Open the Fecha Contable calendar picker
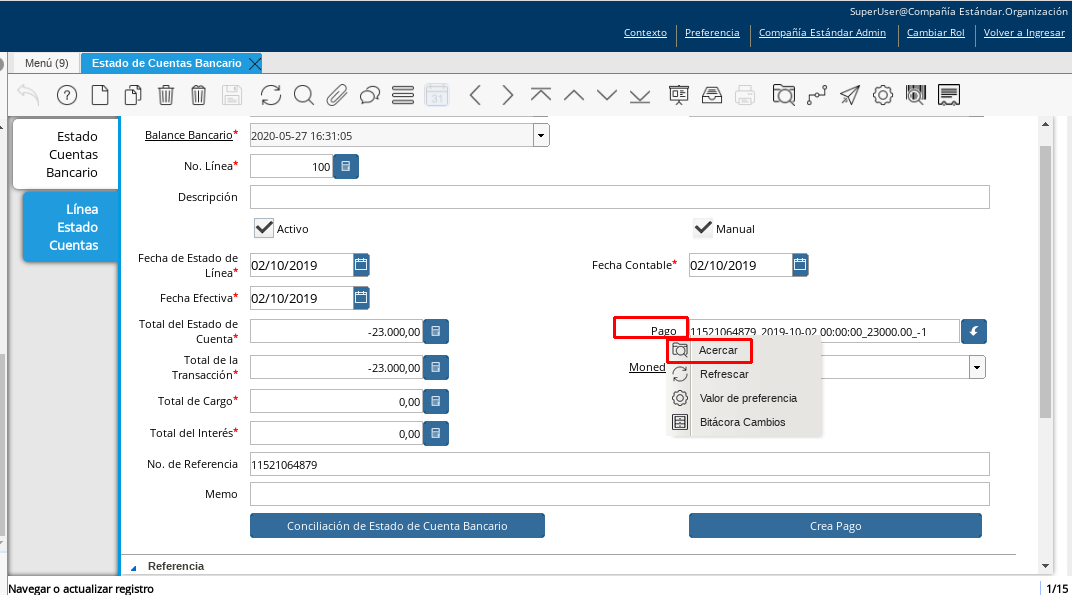Screen dimensions: 1072x595 pyautogui.click(x=800, y=265)
